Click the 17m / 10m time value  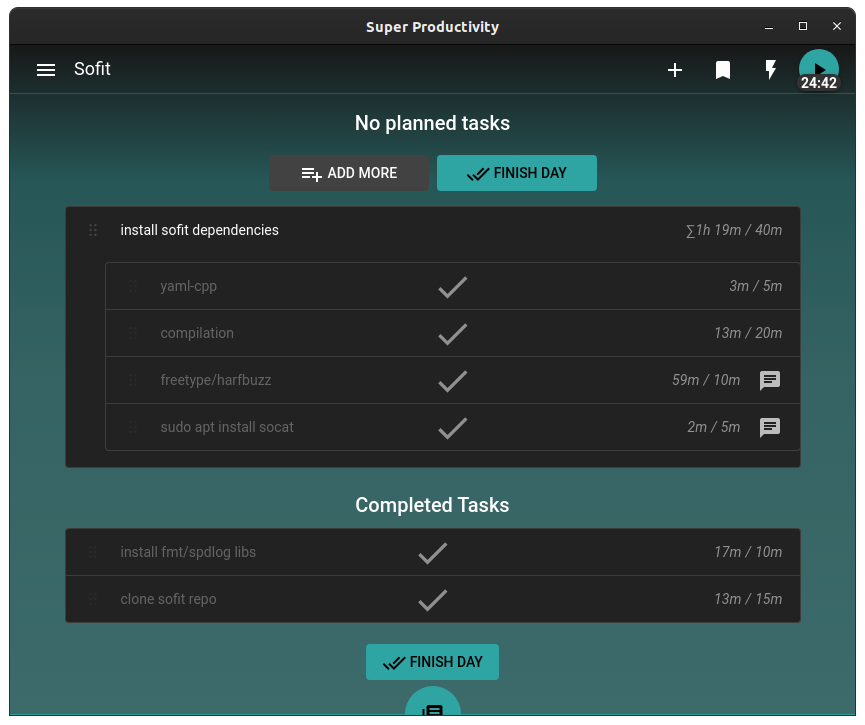[748, 552]
